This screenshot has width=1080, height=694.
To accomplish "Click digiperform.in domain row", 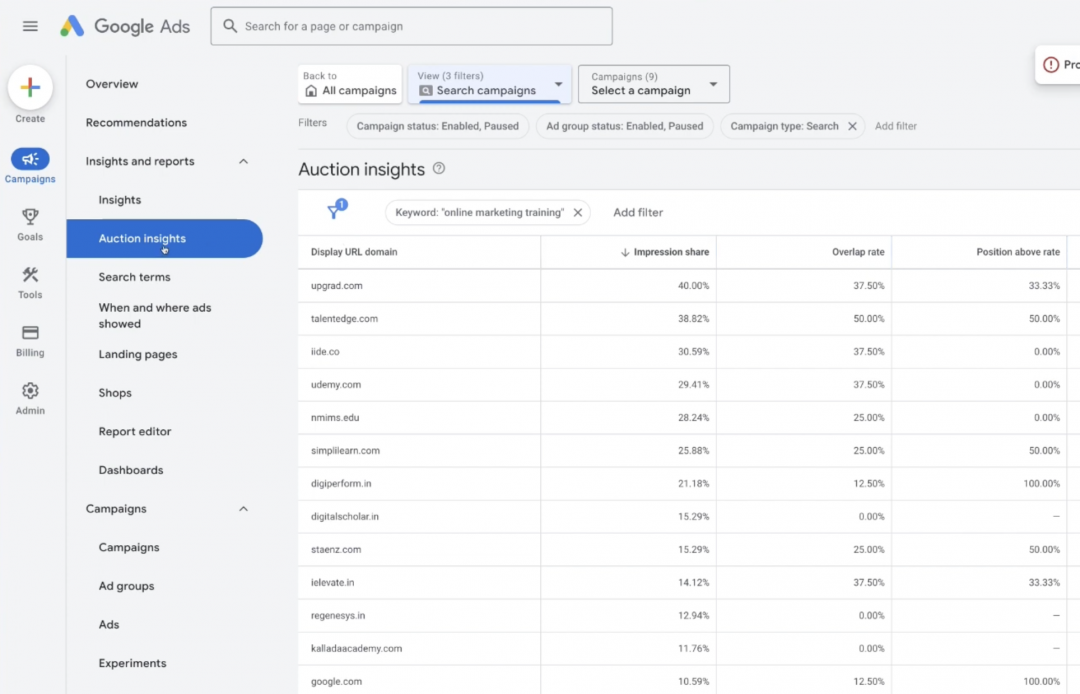I will click(x=341, y=484).
